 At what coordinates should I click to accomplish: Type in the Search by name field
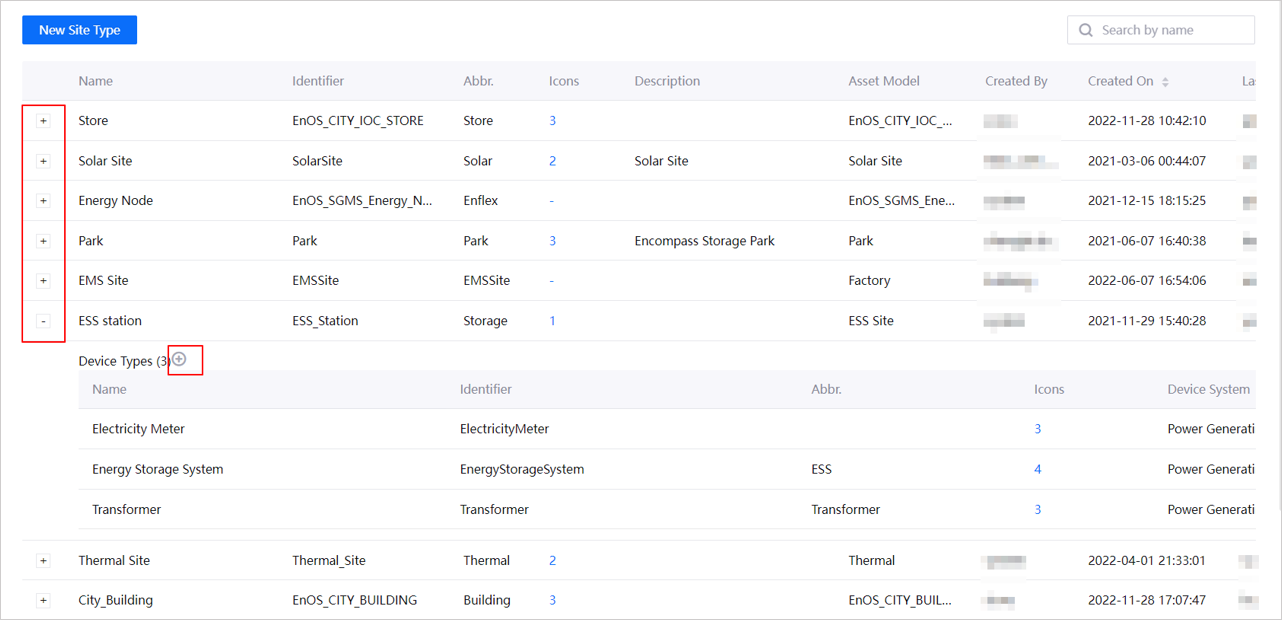1172,30
